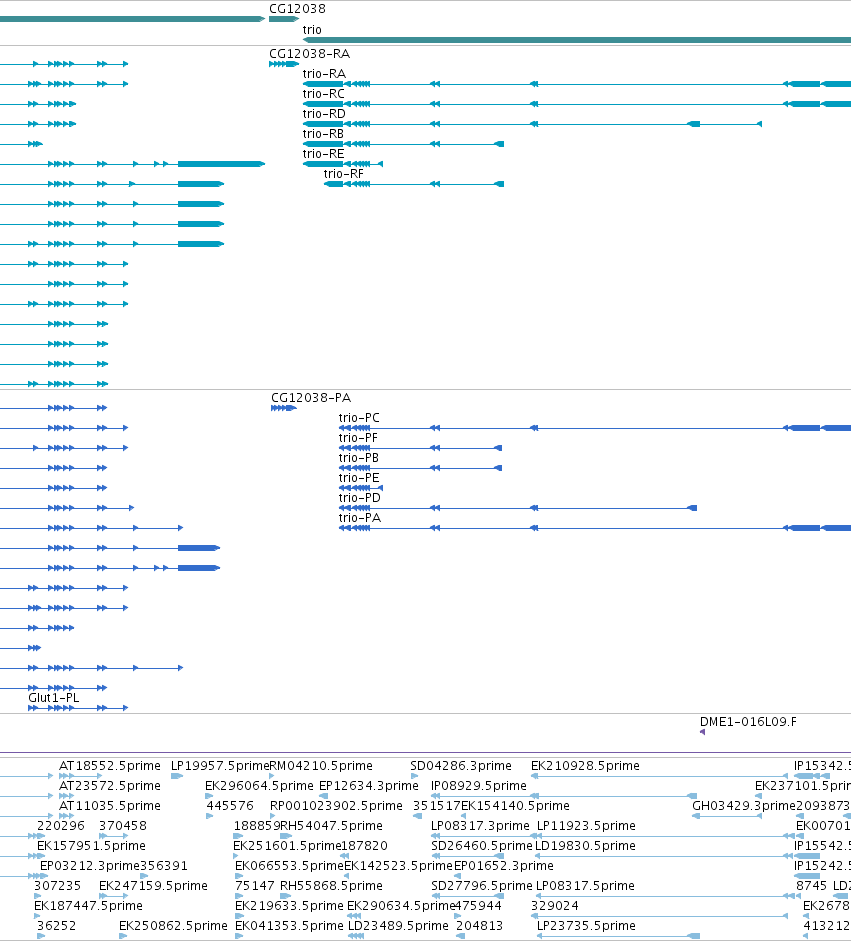Select the LP08317.3prime EST label
The height and width of the screenshot is (941, 851).
(480, 826)
